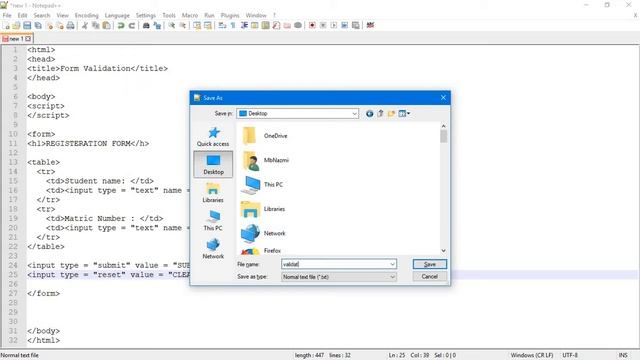The image size is (640, 360).
Task: Open the Encoding menu
Action: click(87, 15)
